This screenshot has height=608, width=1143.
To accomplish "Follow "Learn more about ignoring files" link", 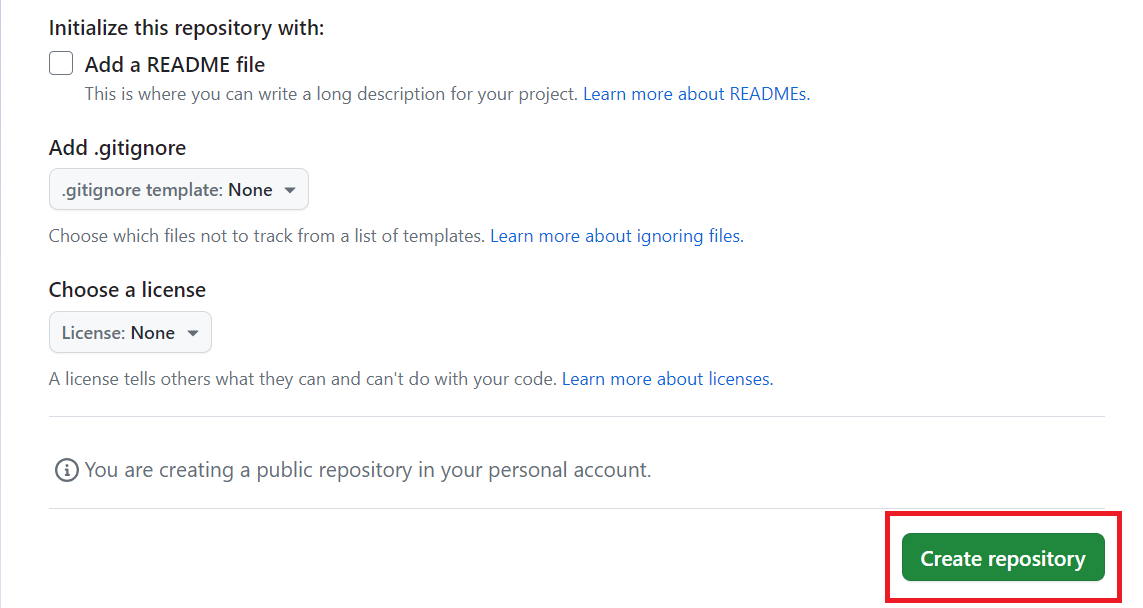I will [616, 235].
